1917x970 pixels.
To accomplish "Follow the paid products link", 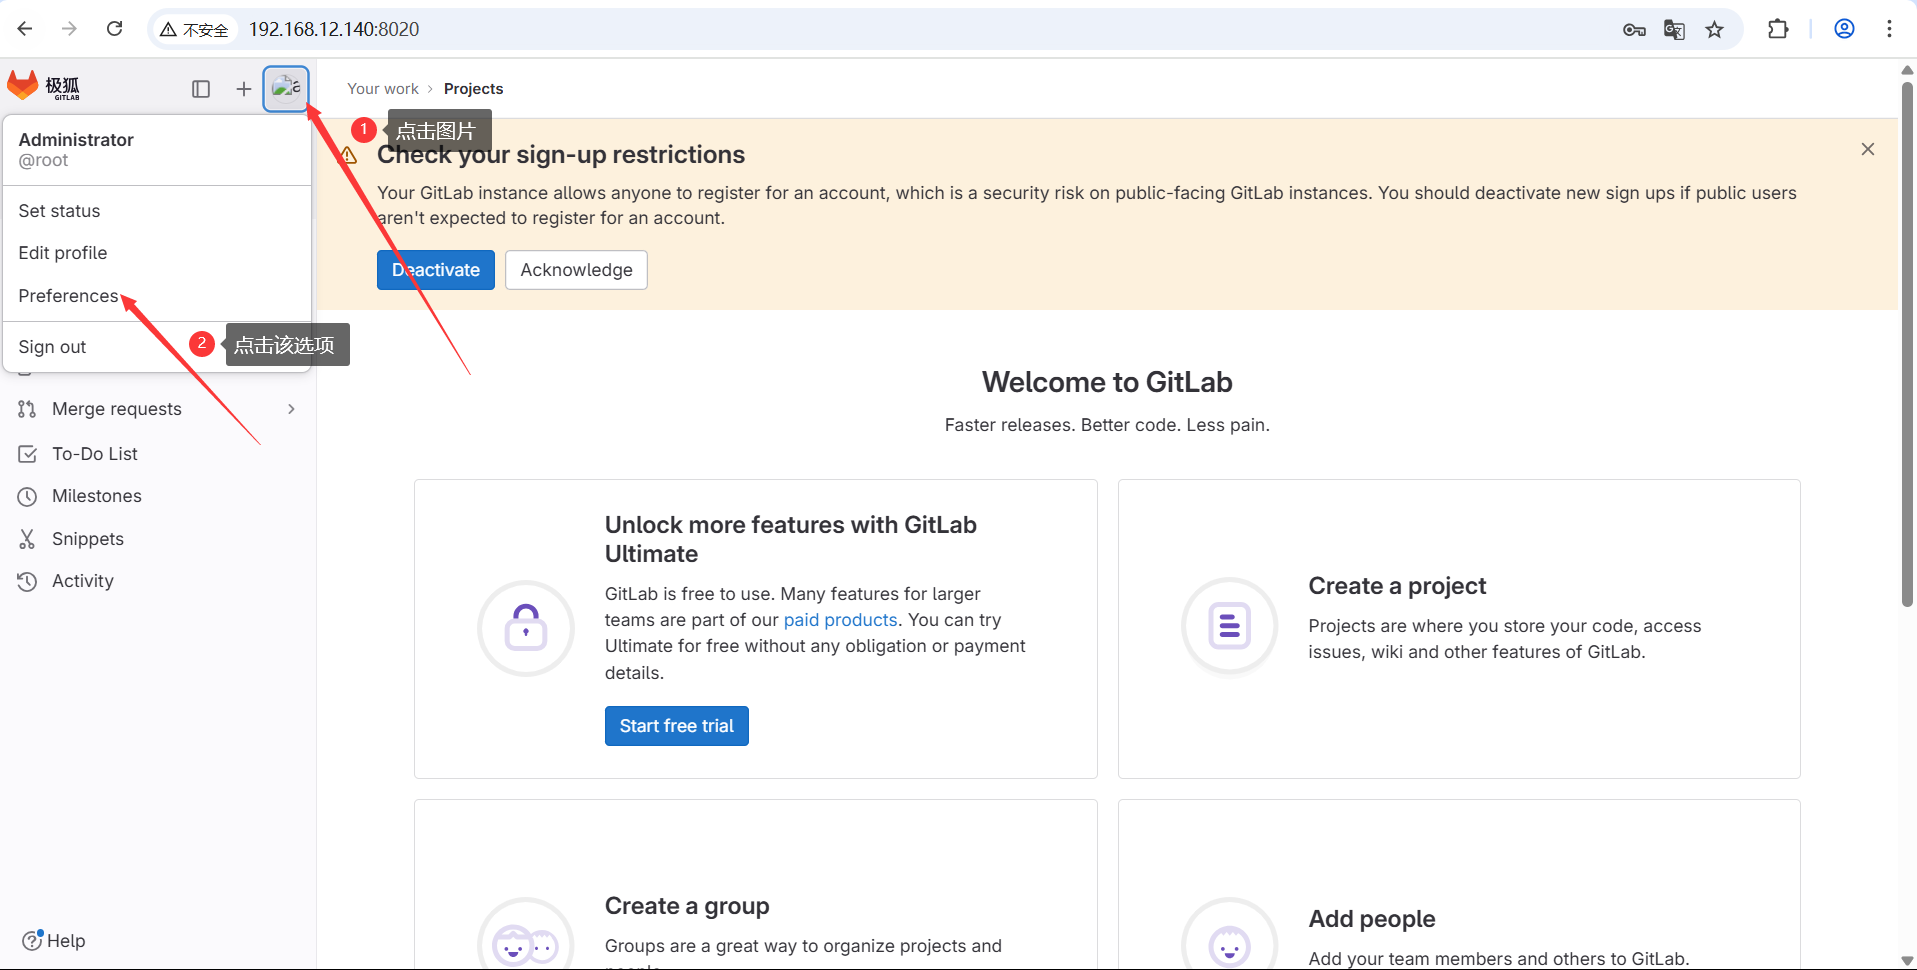I will (841, 620).
